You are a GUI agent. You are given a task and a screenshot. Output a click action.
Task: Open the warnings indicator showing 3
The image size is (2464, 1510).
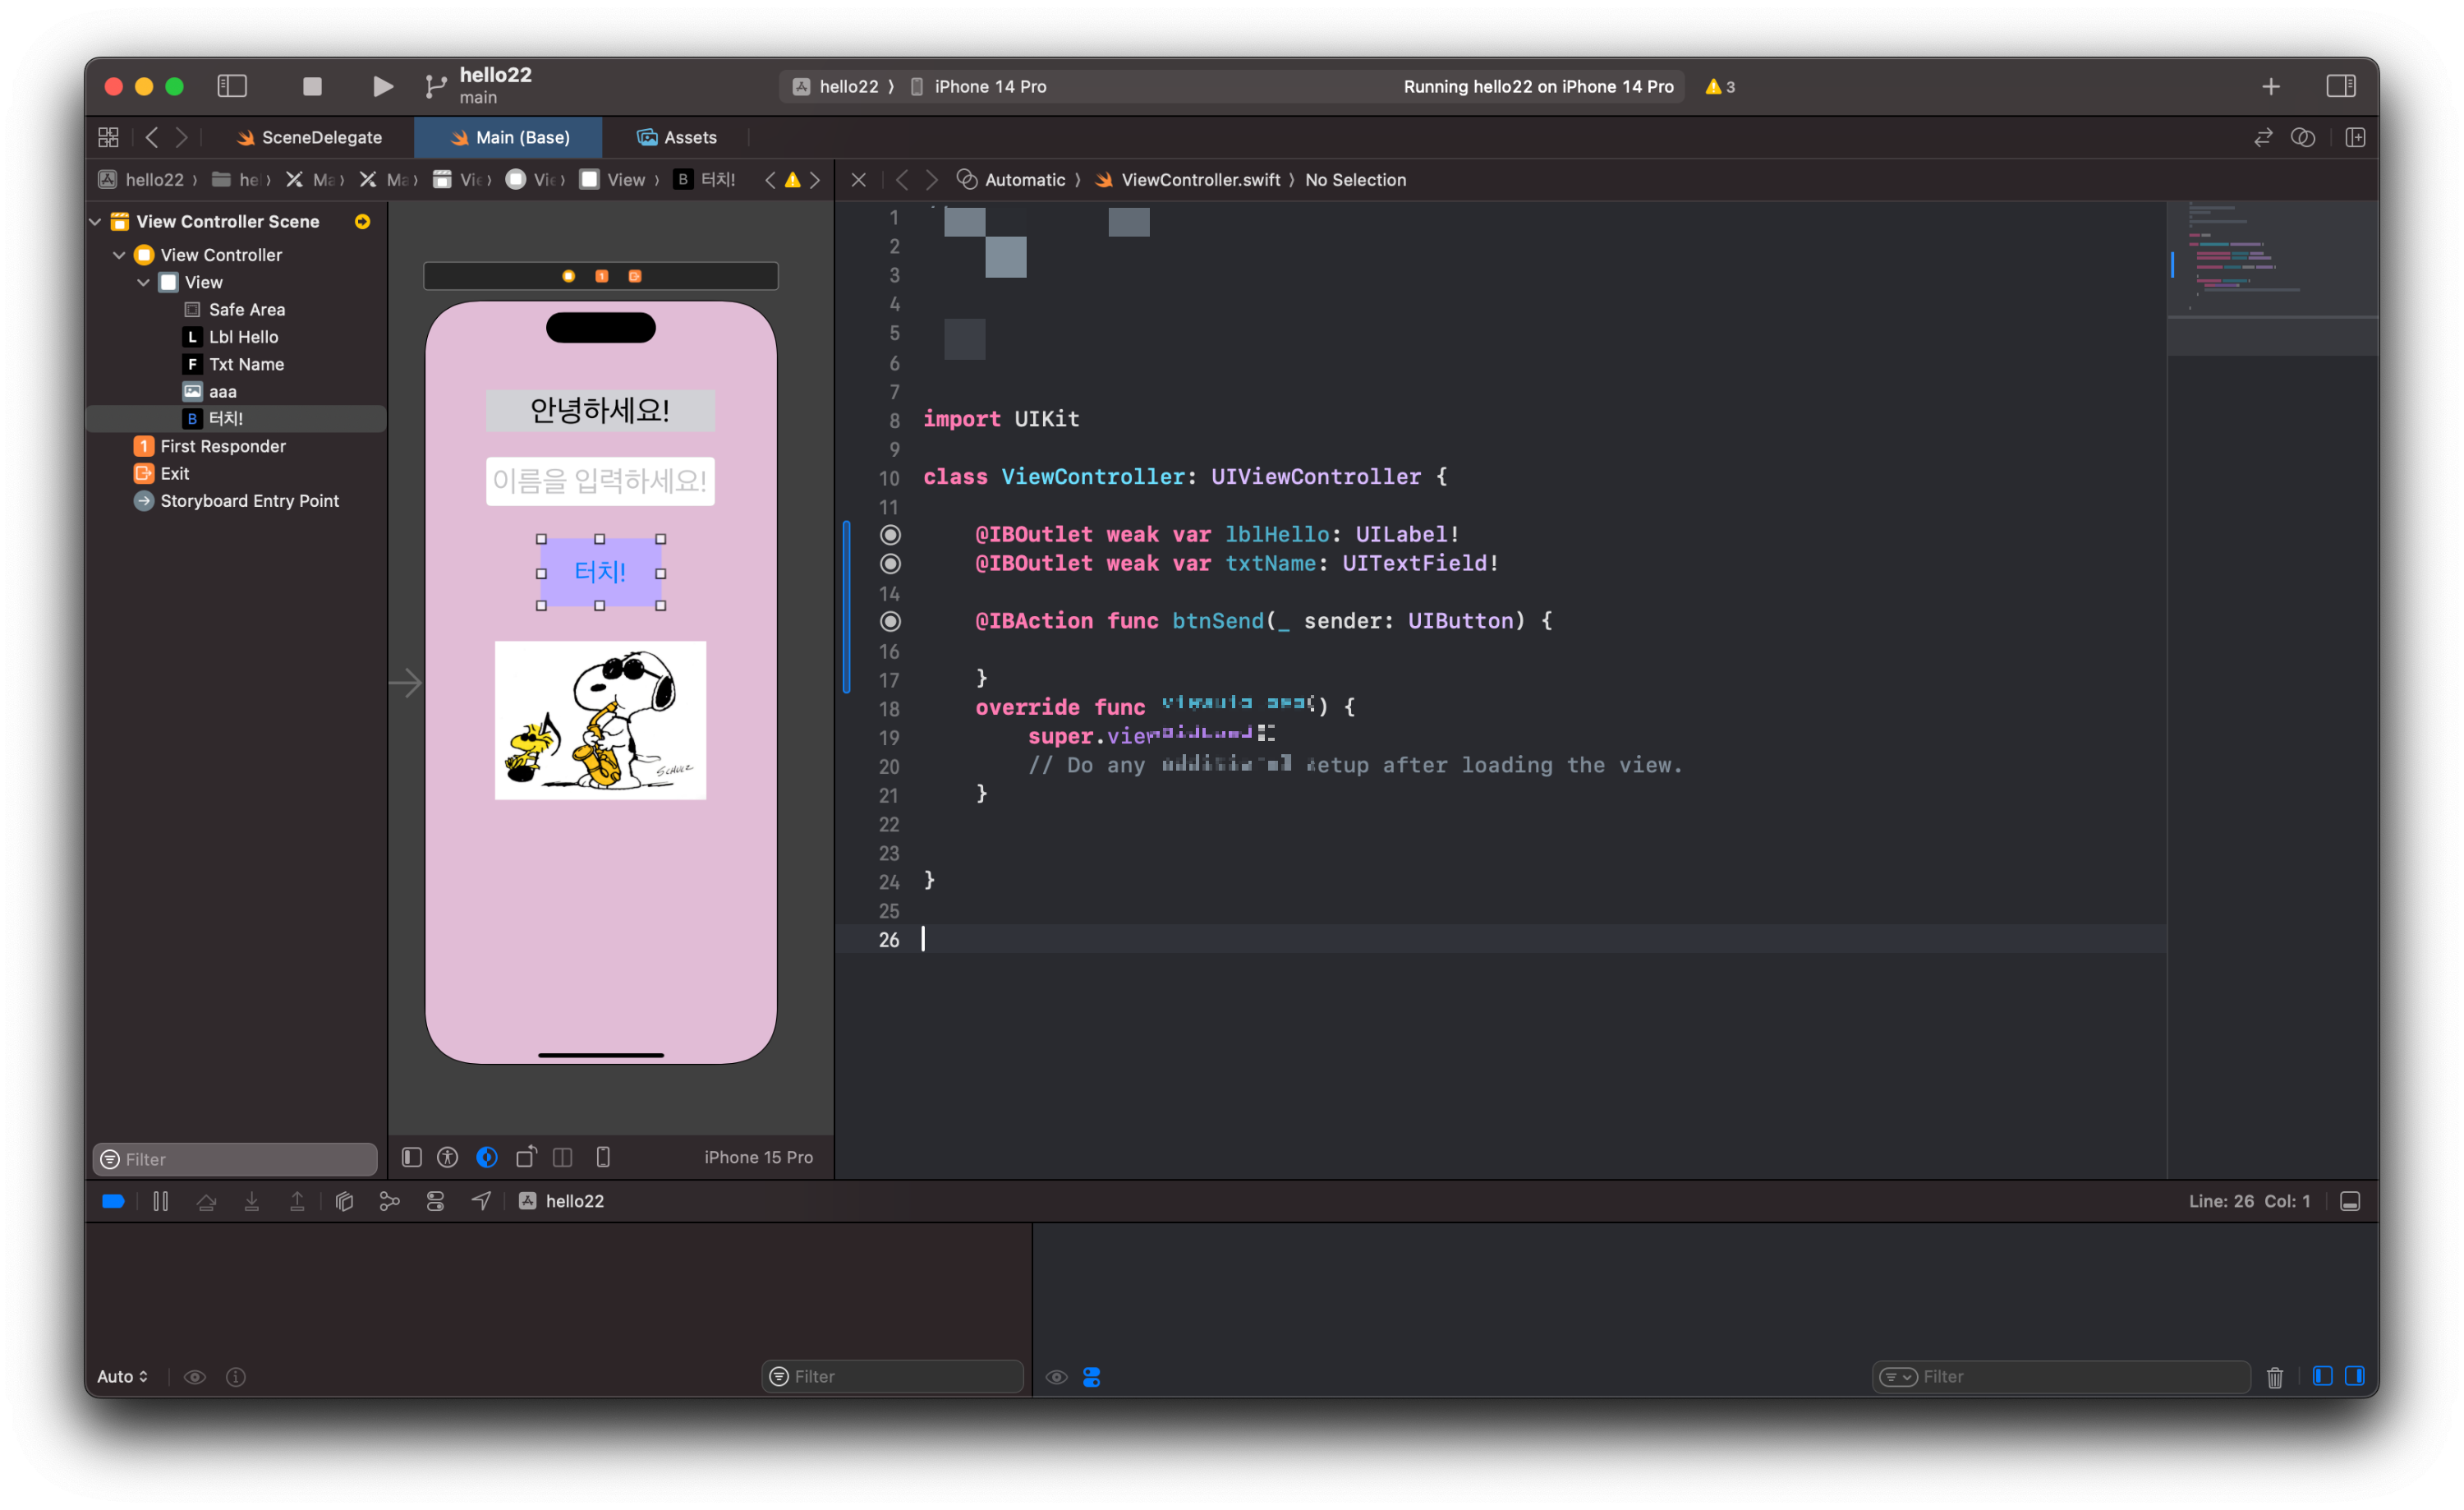coord(1720,87)
